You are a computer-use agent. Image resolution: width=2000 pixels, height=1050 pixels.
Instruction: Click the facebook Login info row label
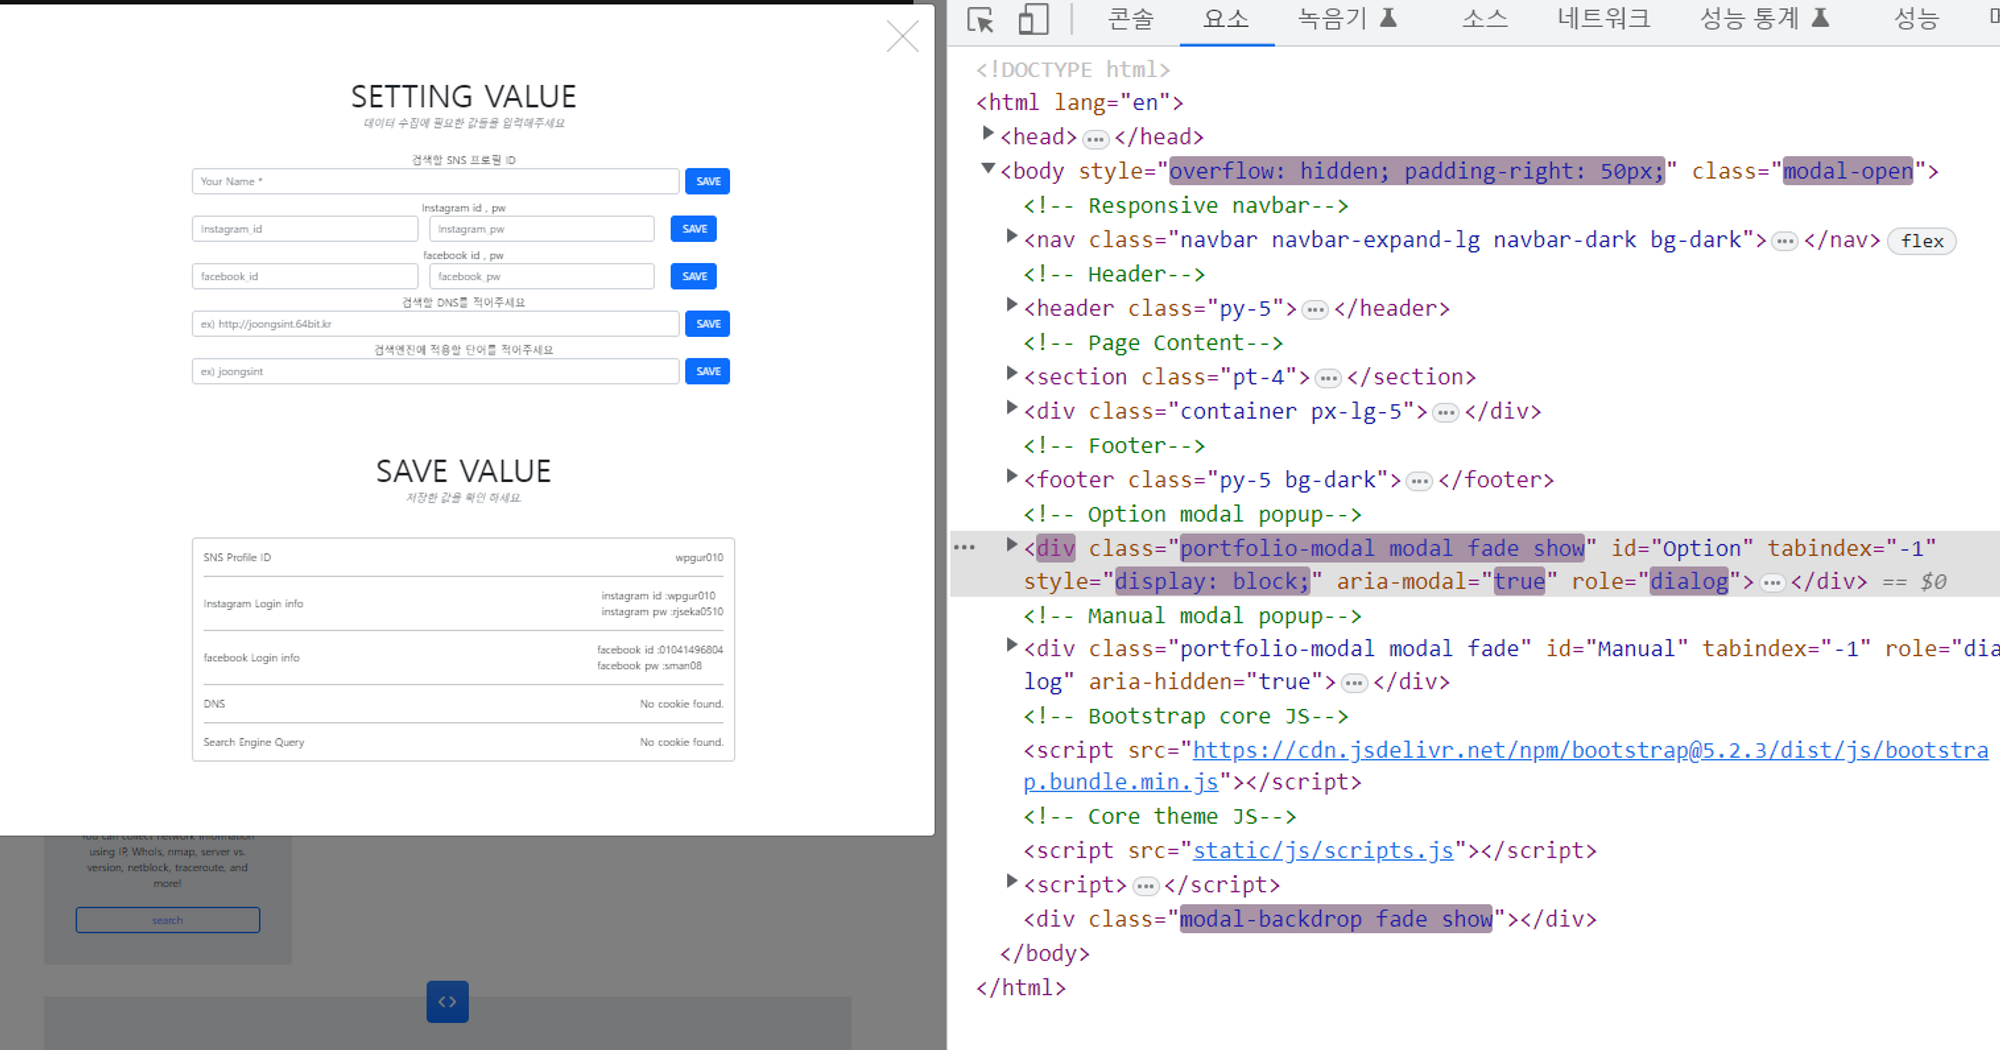coord(251,658)
